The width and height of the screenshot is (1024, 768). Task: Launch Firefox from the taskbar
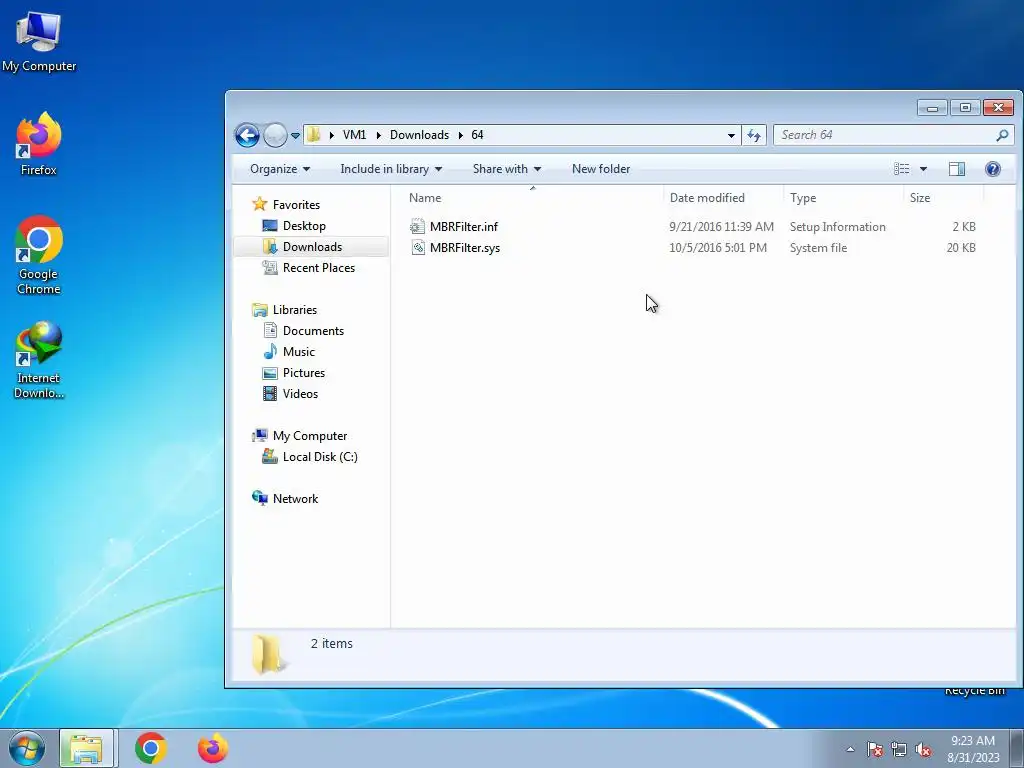click(213, 748)
